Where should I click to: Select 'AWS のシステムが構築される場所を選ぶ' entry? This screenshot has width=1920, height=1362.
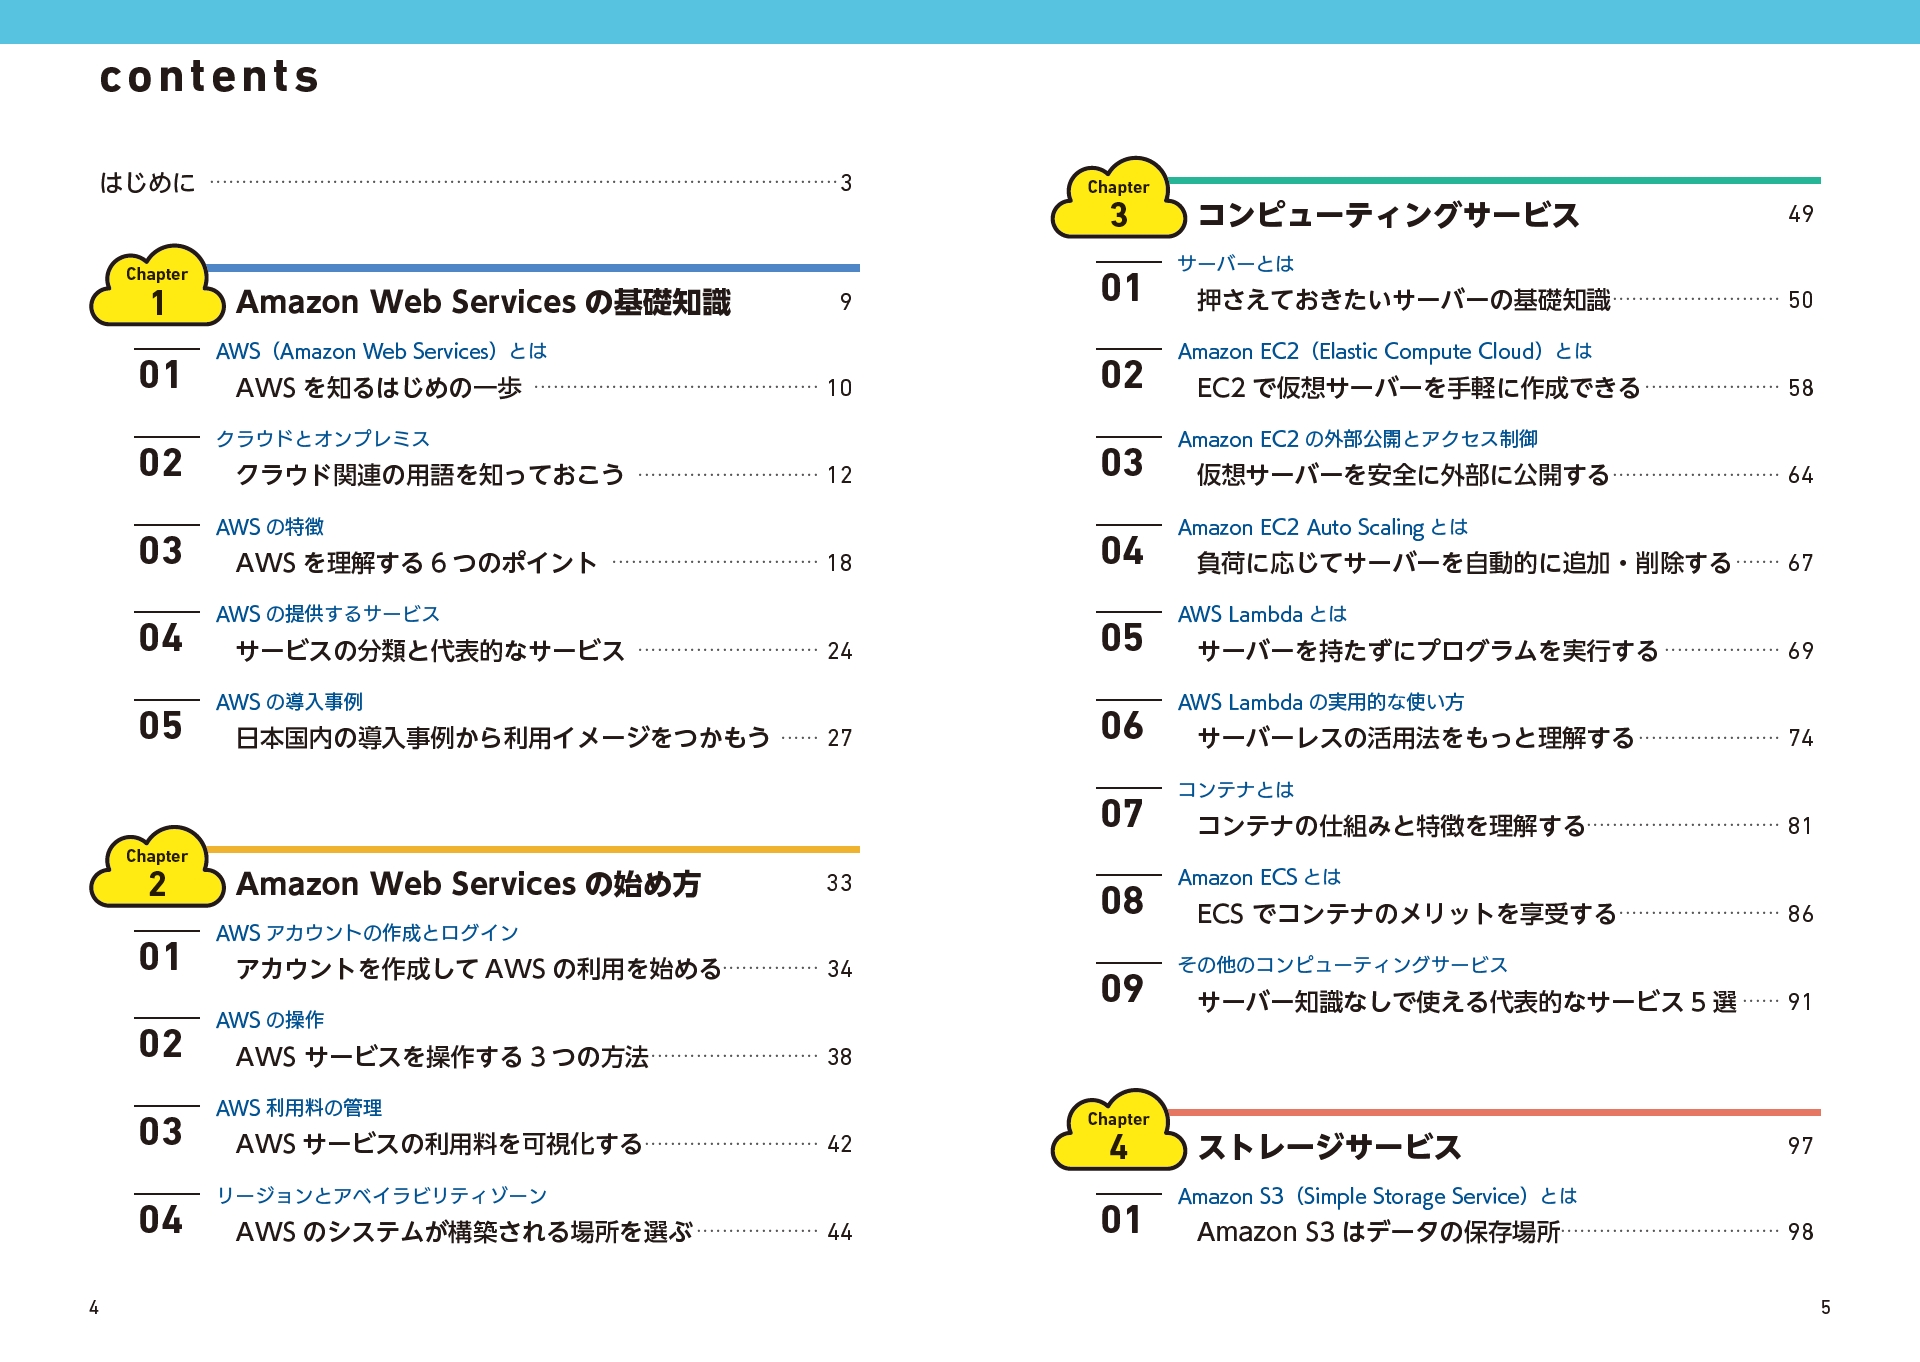pos(464,1231)
